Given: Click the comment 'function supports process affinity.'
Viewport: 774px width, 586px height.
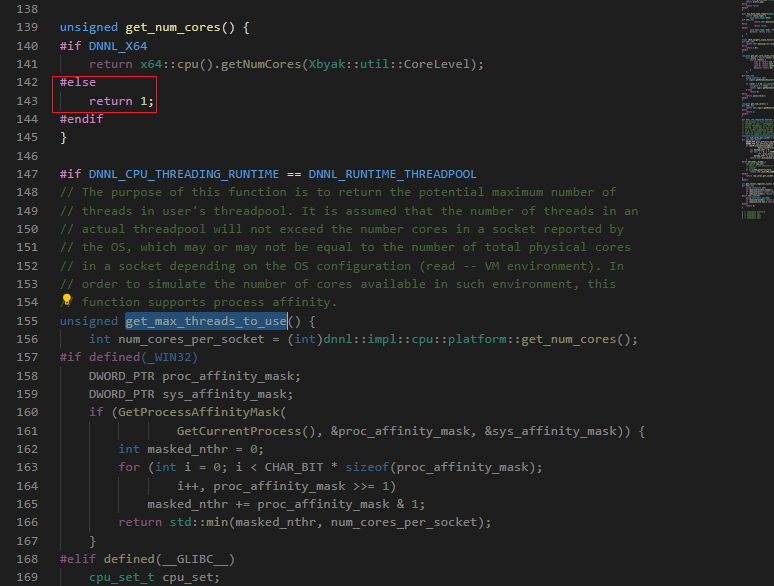Looking at the screenshot, I should 209,302.
